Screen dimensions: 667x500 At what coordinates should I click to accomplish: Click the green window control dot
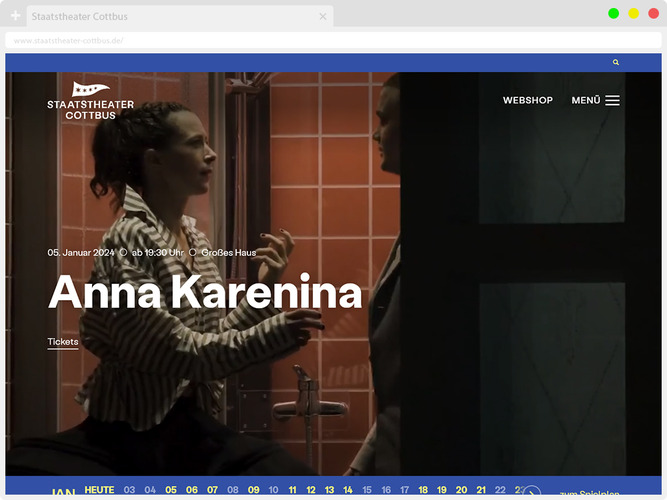point(614,13)
